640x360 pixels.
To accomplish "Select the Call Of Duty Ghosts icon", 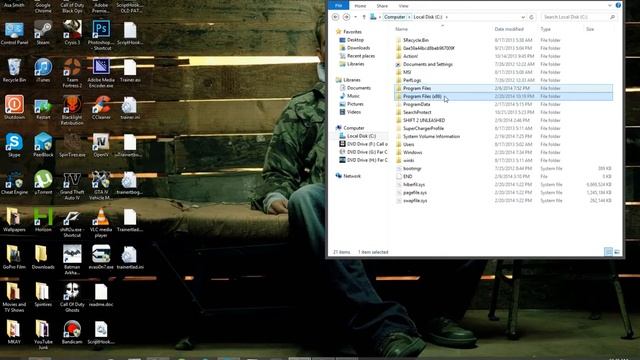I will click(x=72, y=298).
